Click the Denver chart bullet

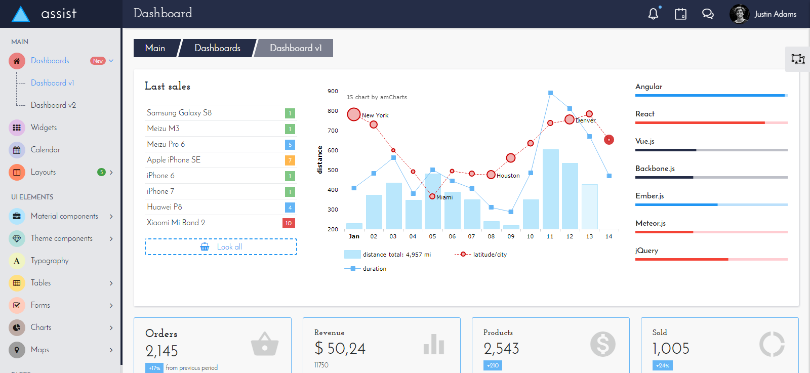(x=570, y=119)
